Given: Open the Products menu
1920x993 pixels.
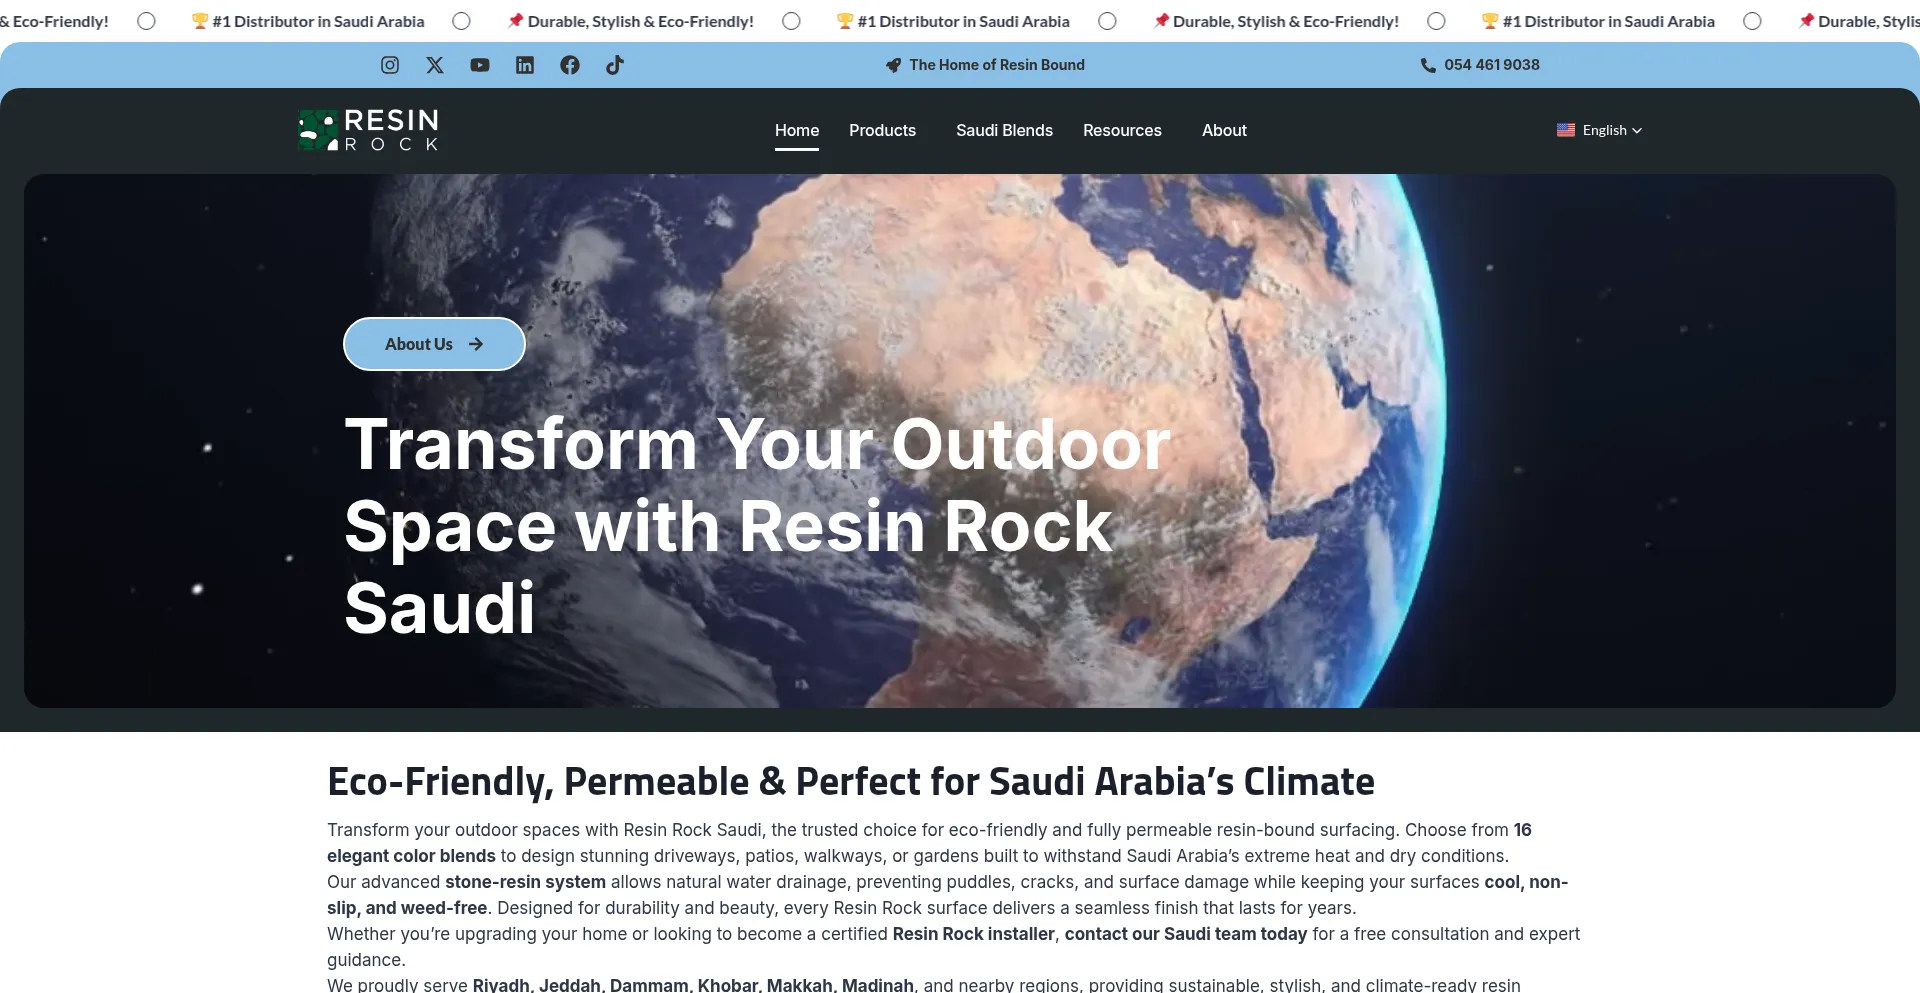Looking at the screenshot, I should tap(882, 130).
